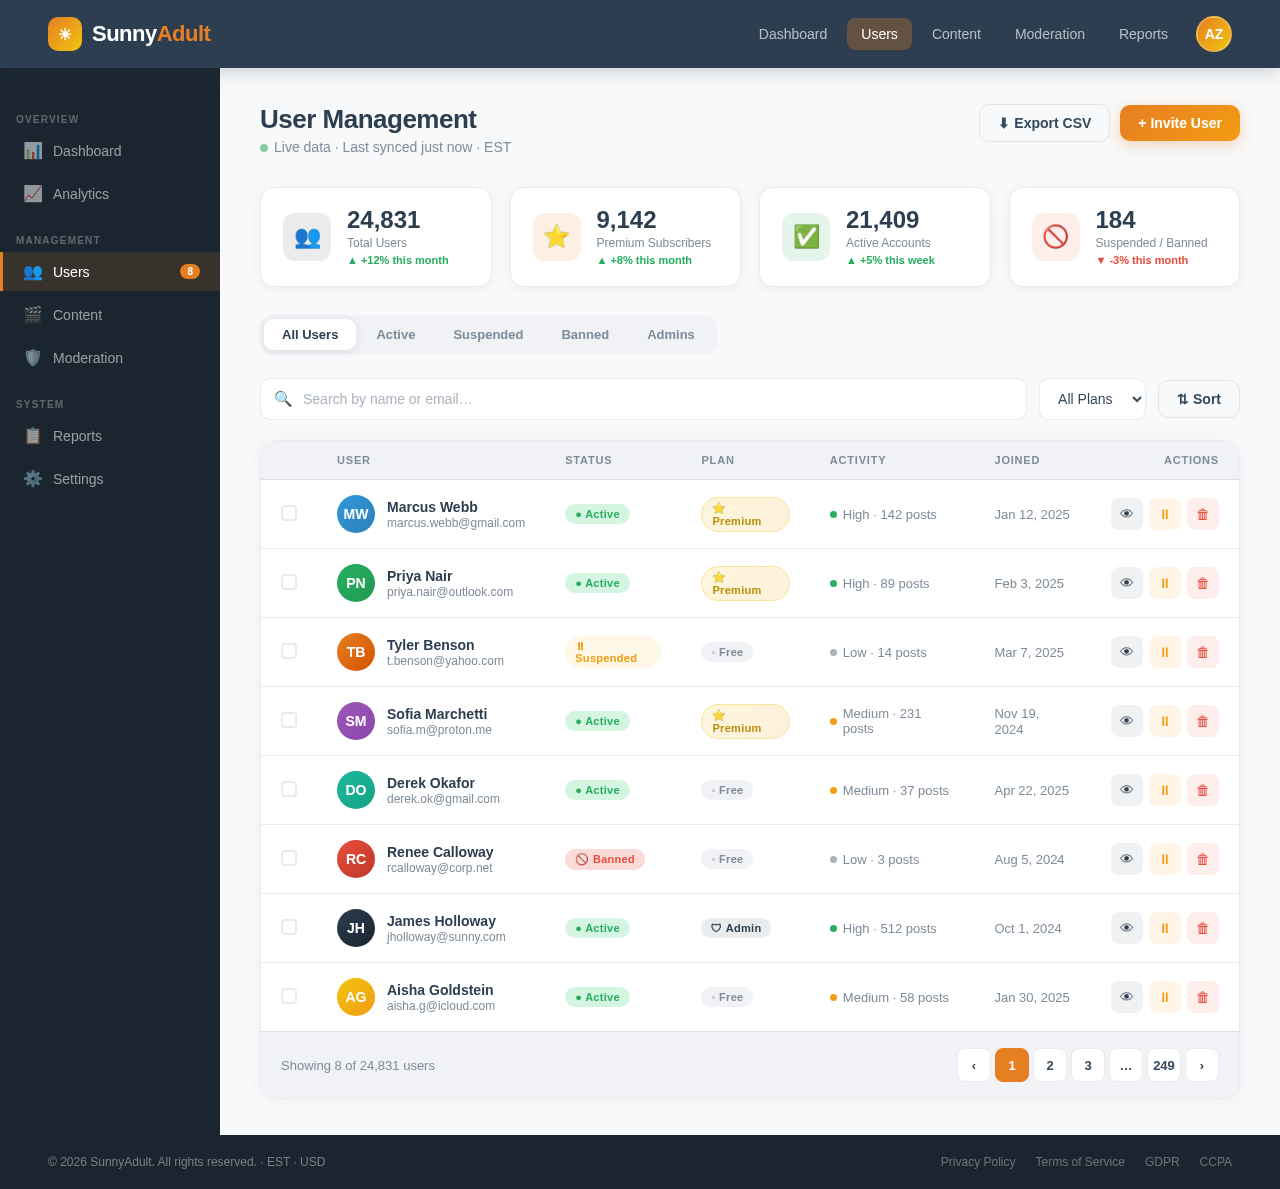
Task: Open the Sort options
Action: [x=1198, y=399]
